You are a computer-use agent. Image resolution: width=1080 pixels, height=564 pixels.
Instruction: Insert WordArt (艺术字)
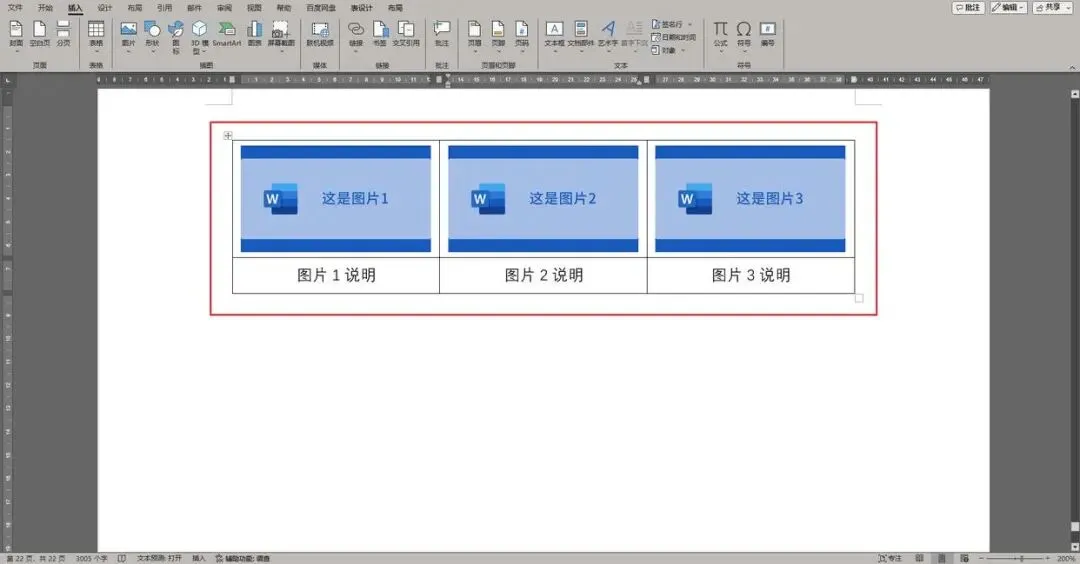point(608,34)
